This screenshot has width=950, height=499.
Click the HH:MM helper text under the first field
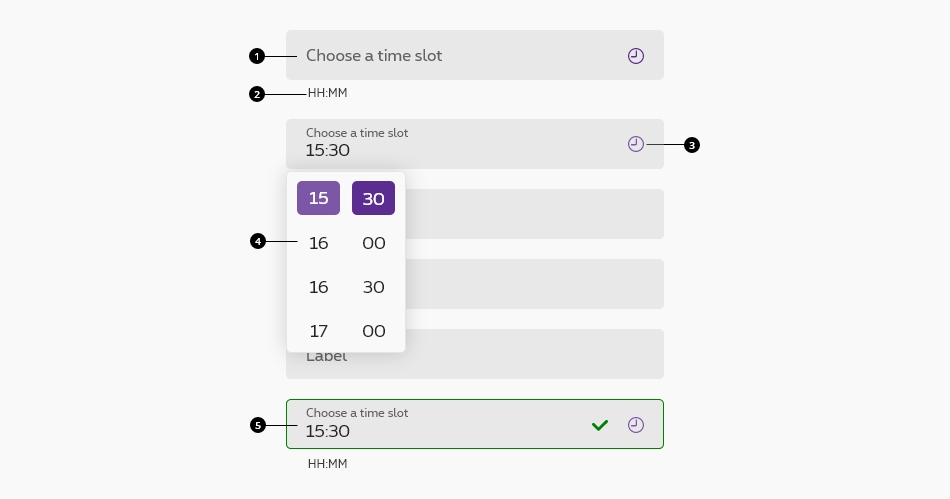point(327,94)
